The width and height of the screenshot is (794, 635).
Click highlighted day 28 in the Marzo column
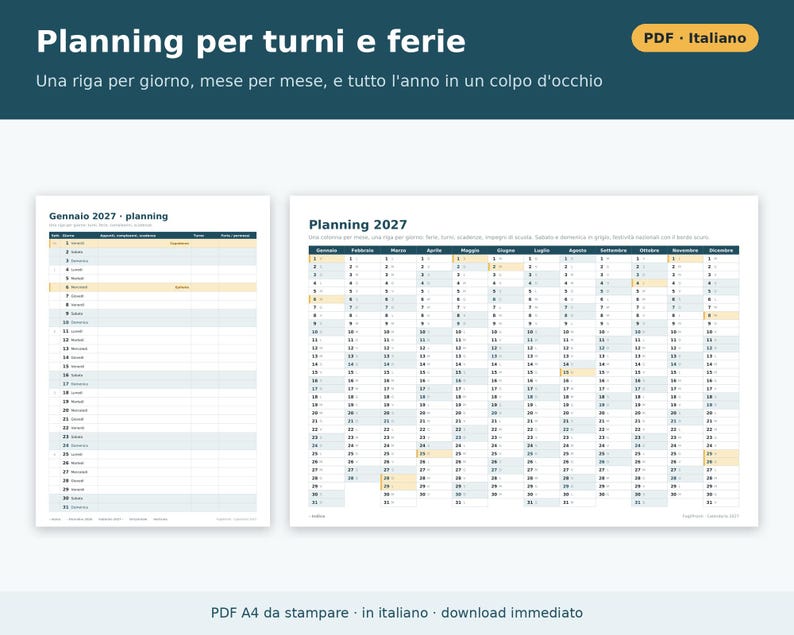tap(399, 478)
